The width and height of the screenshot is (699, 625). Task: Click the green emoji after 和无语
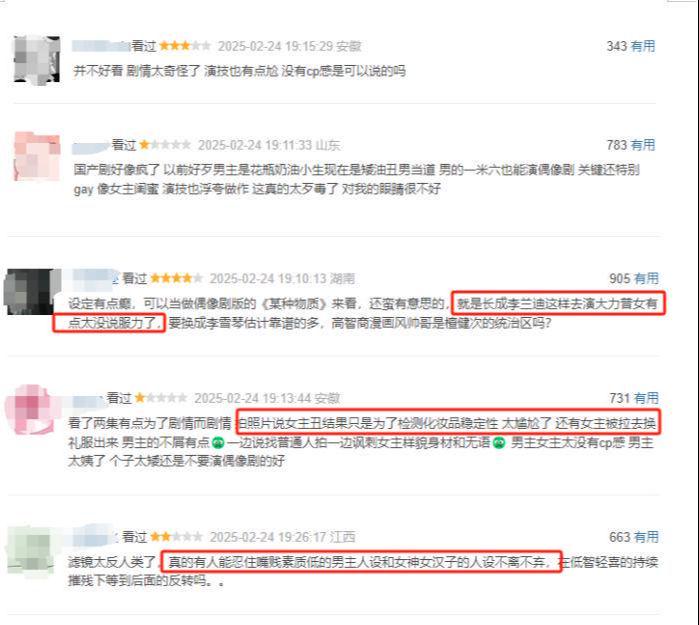499,443
